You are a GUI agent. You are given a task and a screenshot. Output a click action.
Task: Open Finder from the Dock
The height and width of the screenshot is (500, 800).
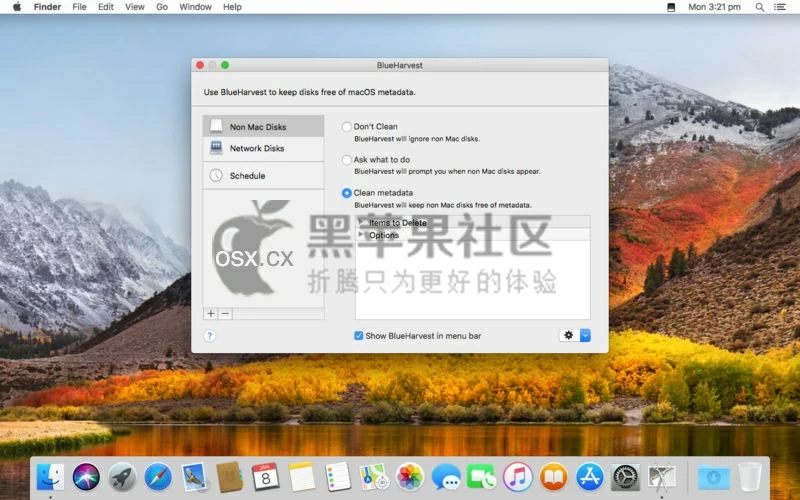pyautogui.click(x=50, y=477)
